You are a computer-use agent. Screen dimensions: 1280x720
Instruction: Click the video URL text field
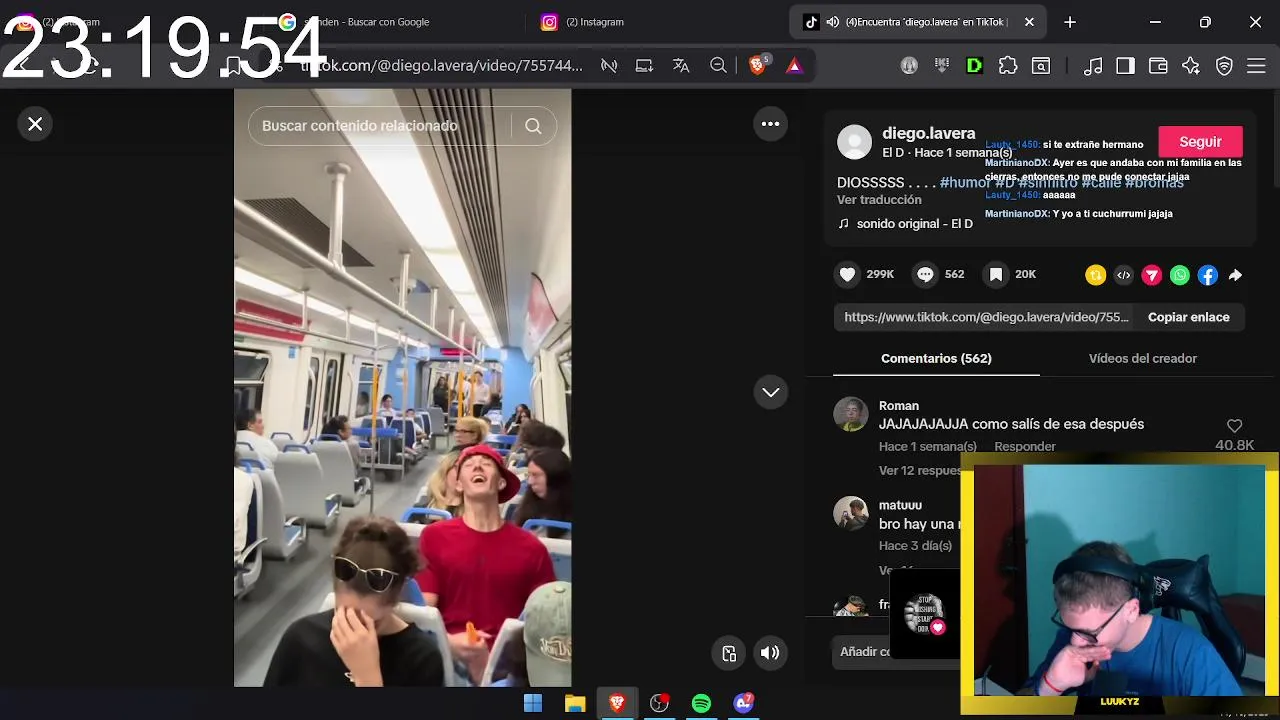[986, 317]
